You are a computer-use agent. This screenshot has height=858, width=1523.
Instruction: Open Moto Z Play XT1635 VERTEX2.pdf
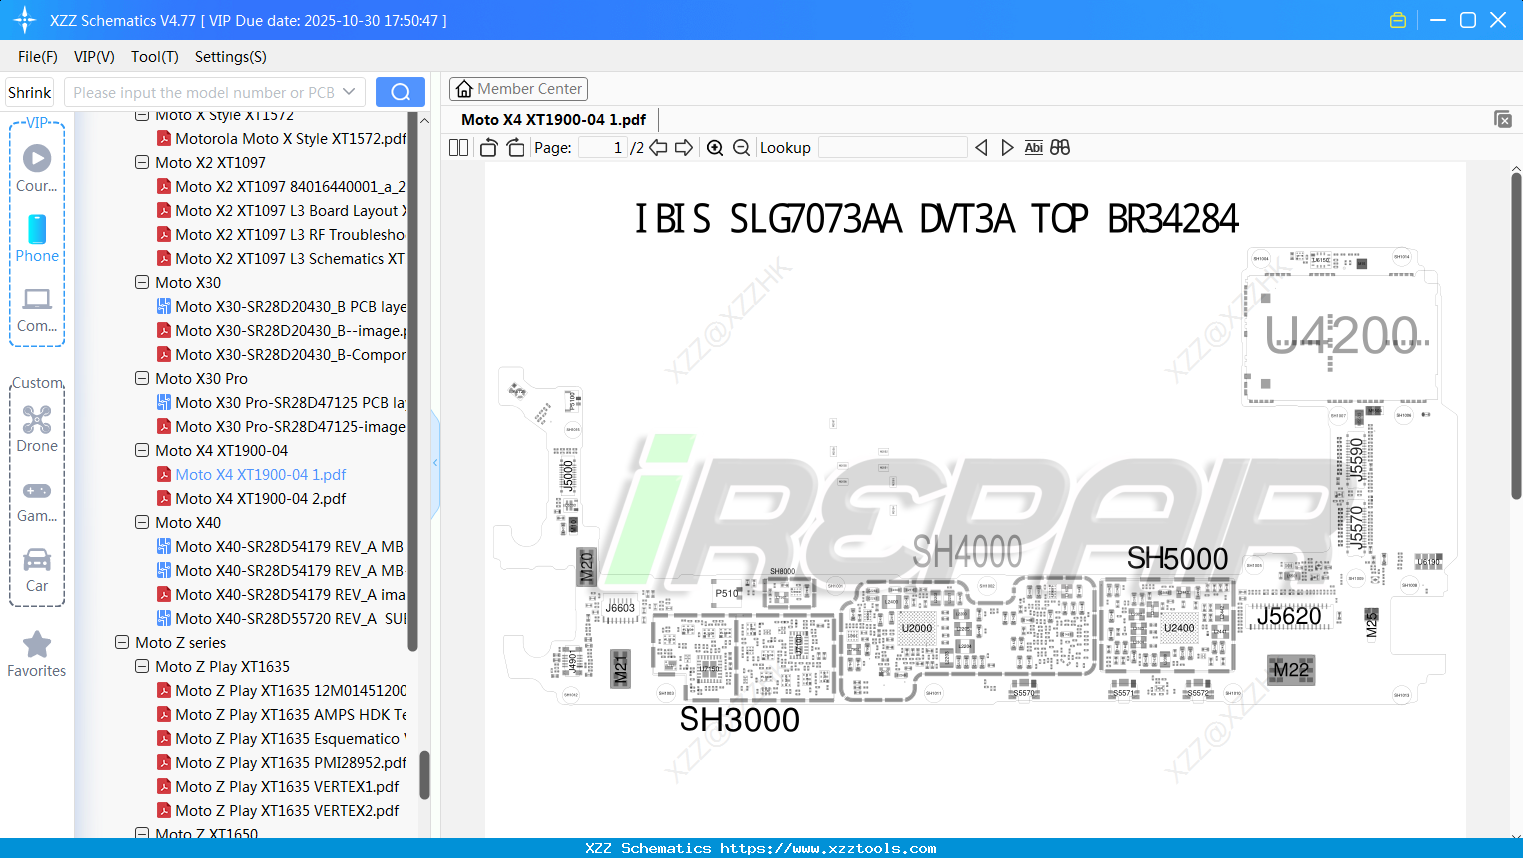point(278,810)
